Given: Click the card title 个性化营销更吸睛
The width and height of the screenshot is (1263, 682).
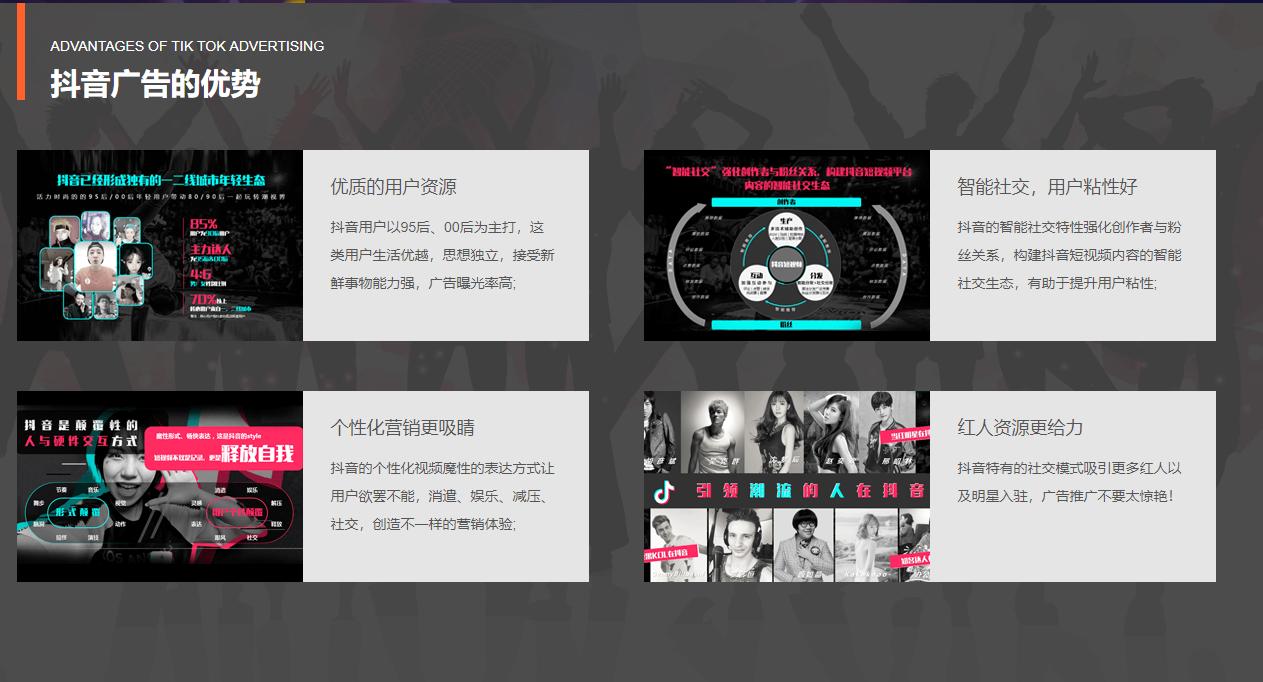Looking at the screenshot, I should coord(403,428).
